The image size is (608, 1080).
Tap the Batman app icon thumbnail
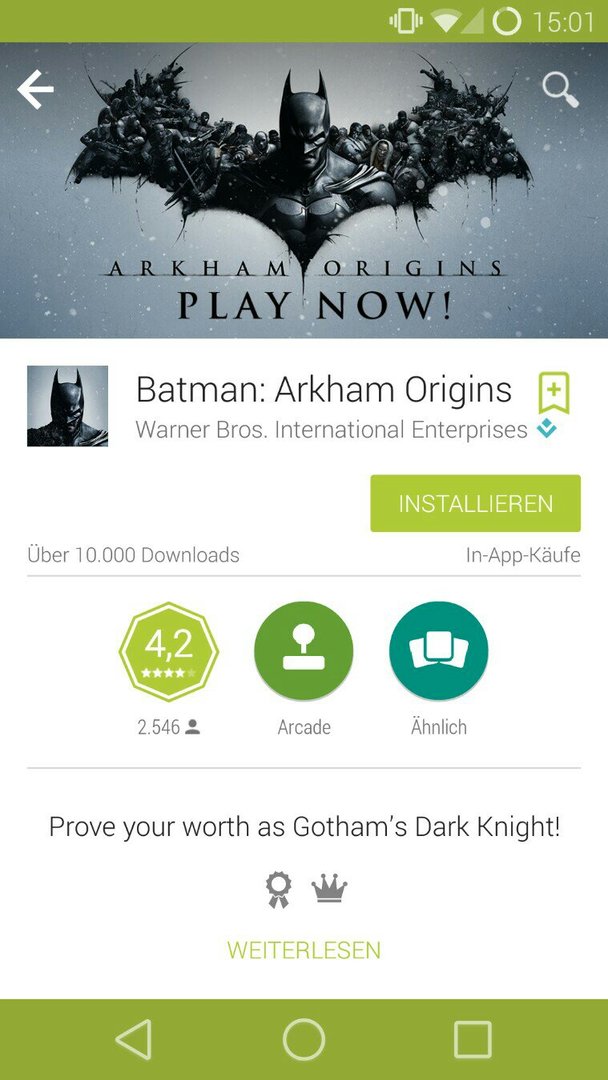point(67,406)
